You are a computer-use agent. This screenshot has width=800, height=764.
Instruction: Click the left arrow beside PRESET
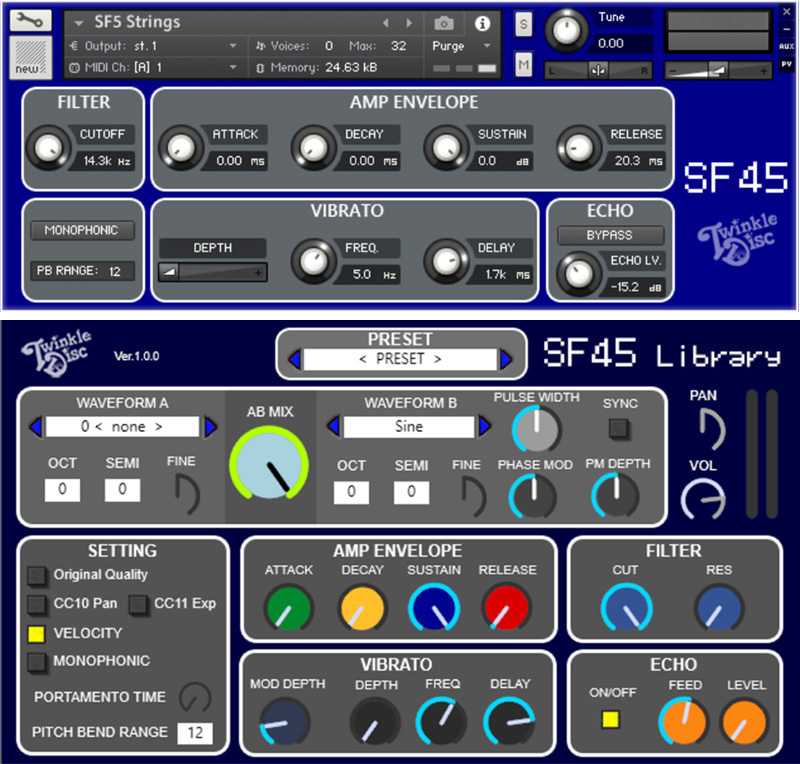(x=295, y=359)
